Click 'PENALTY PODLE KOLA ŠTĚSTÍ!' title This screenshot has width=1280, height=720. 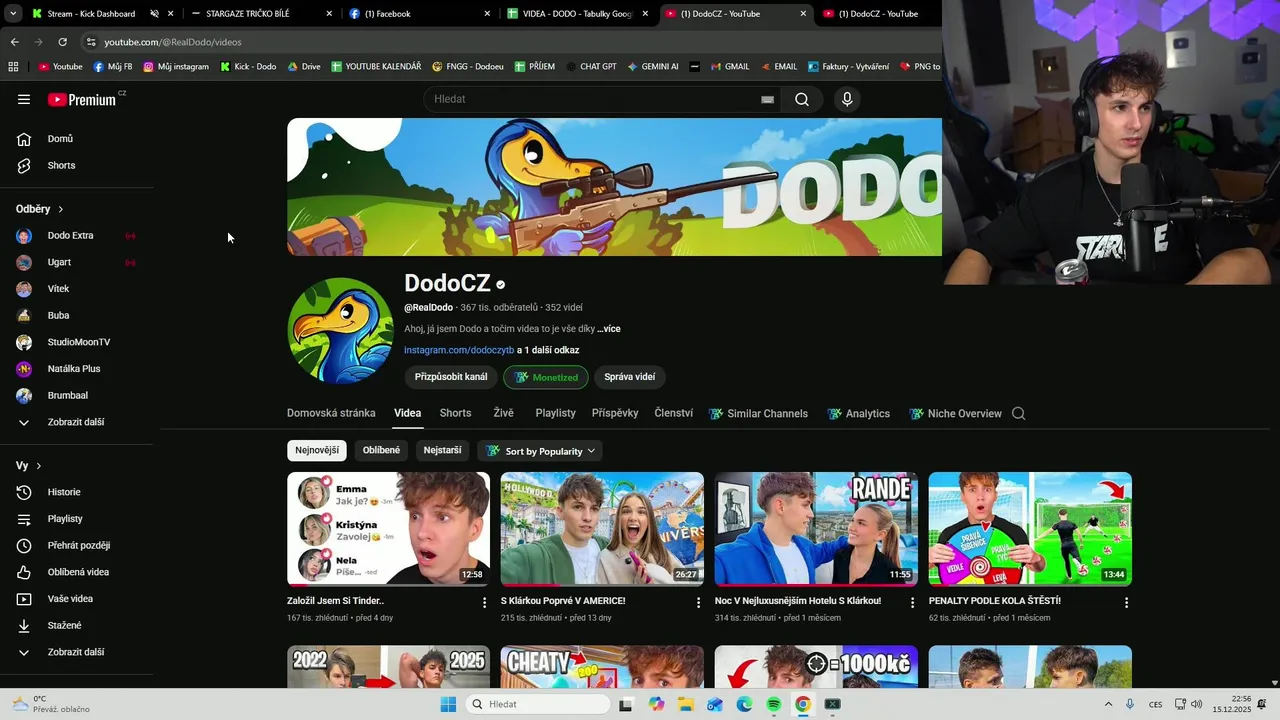(995, 601)
